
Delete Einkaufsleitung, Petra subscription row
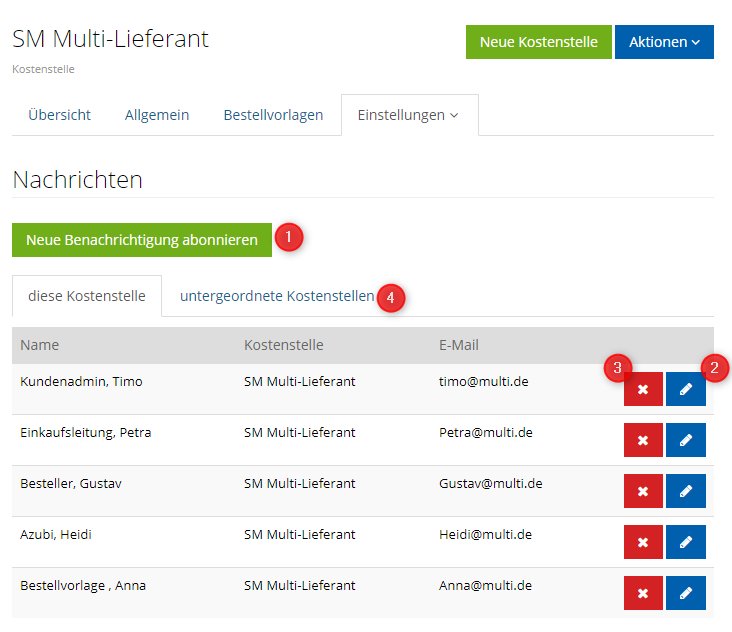(643, 440)
